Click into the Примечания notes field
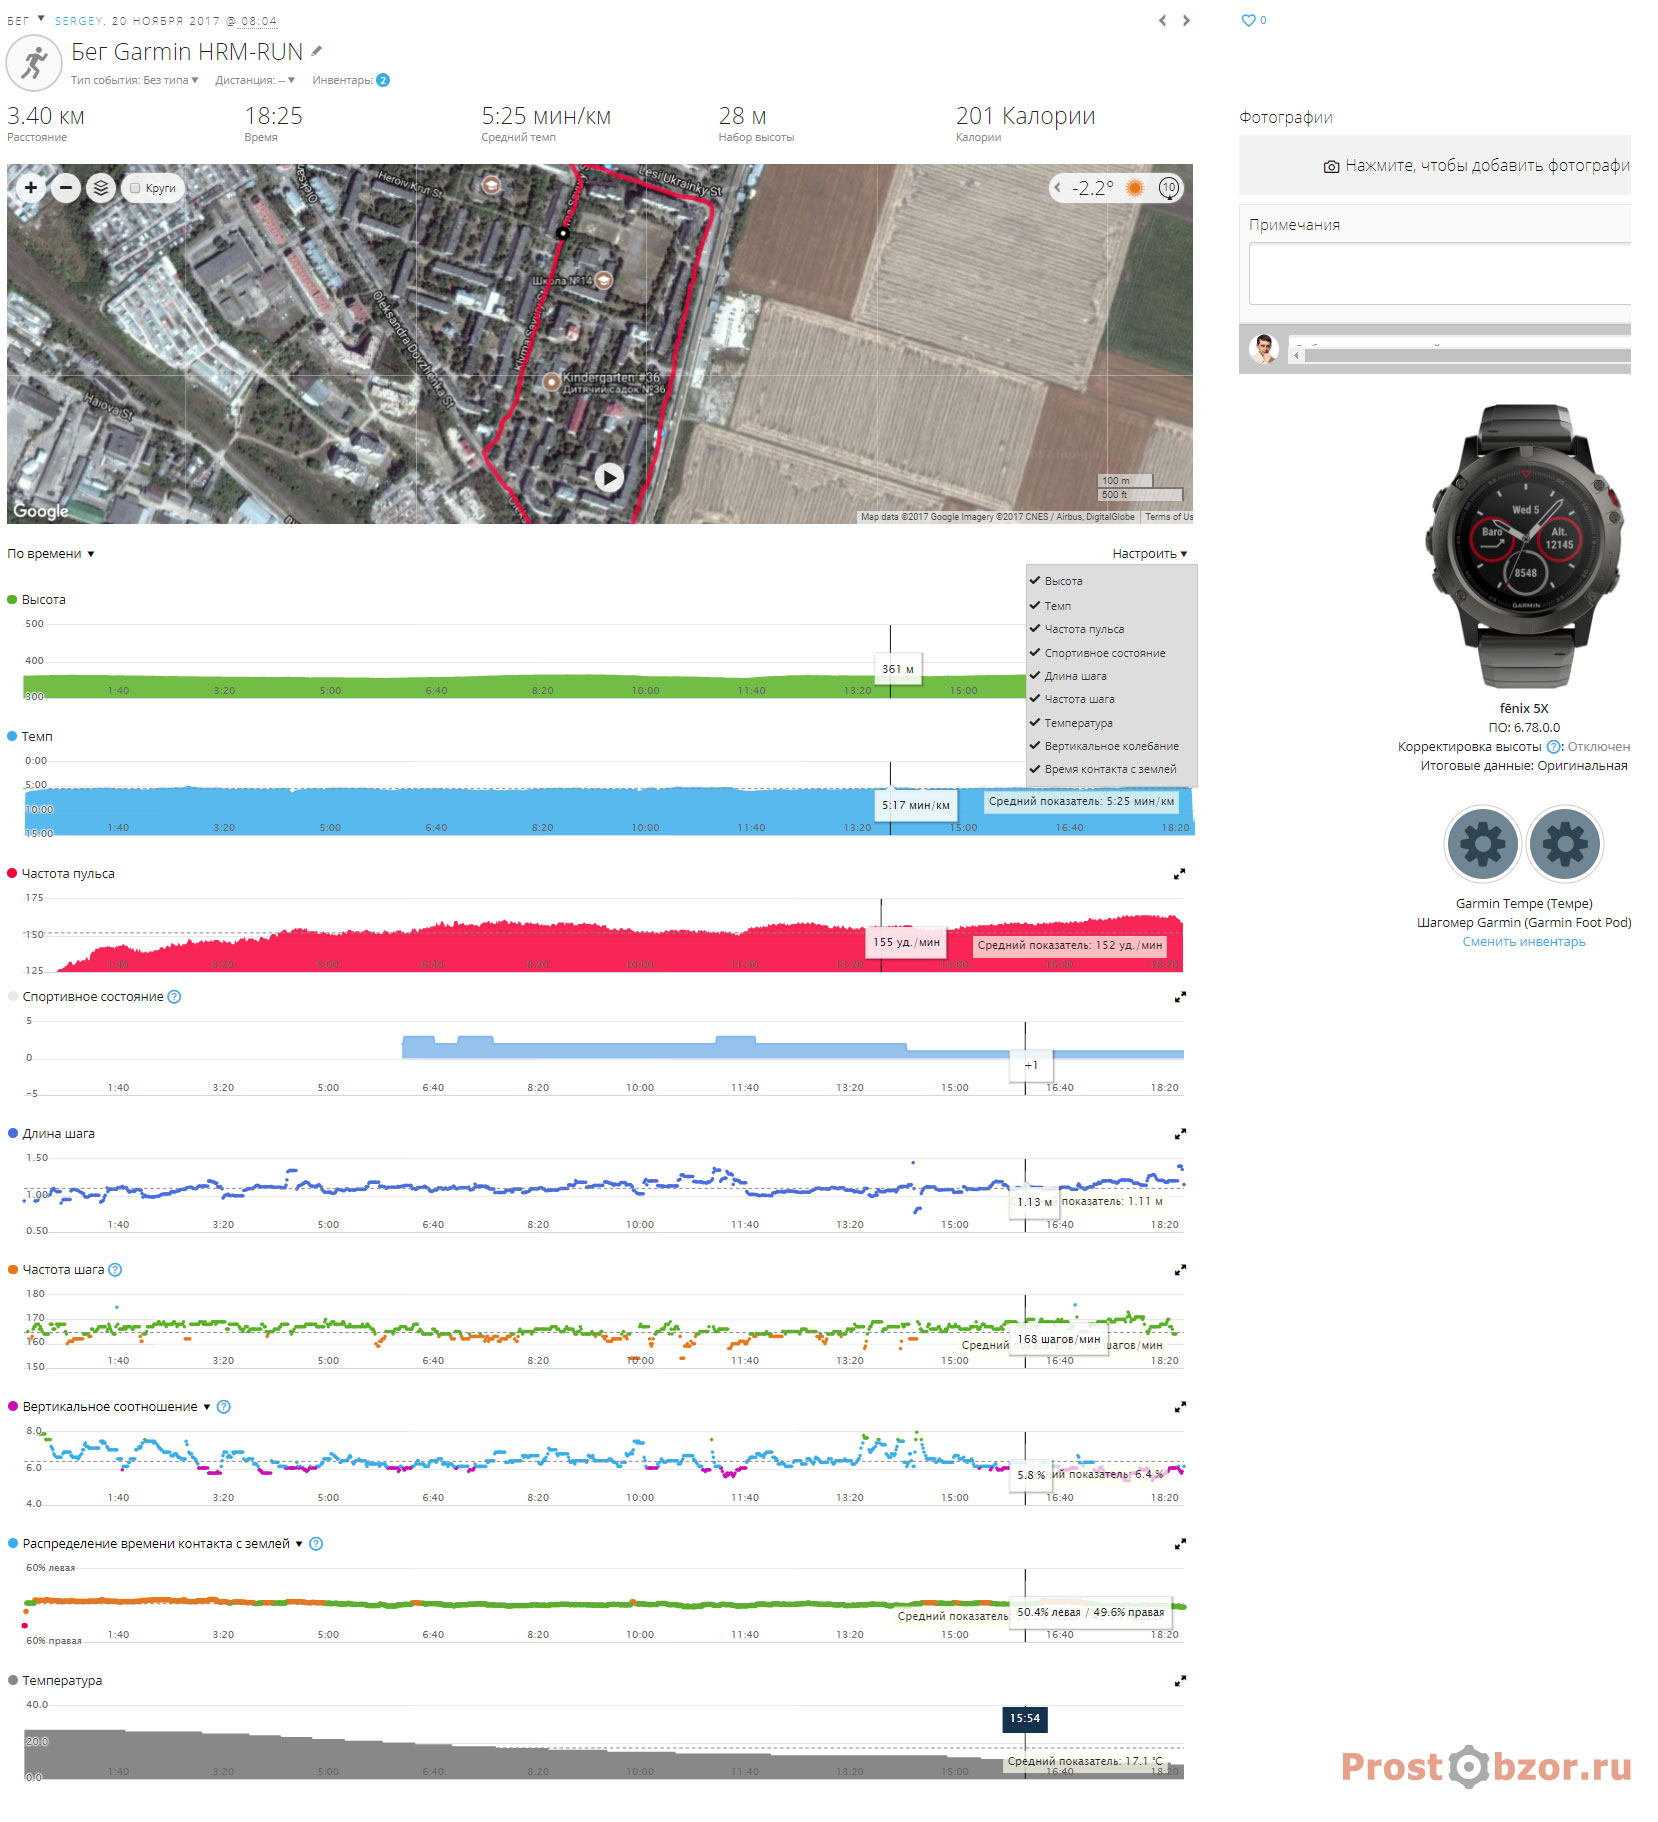This screenshot has width=1658, height=1822. click(1440, 273)
